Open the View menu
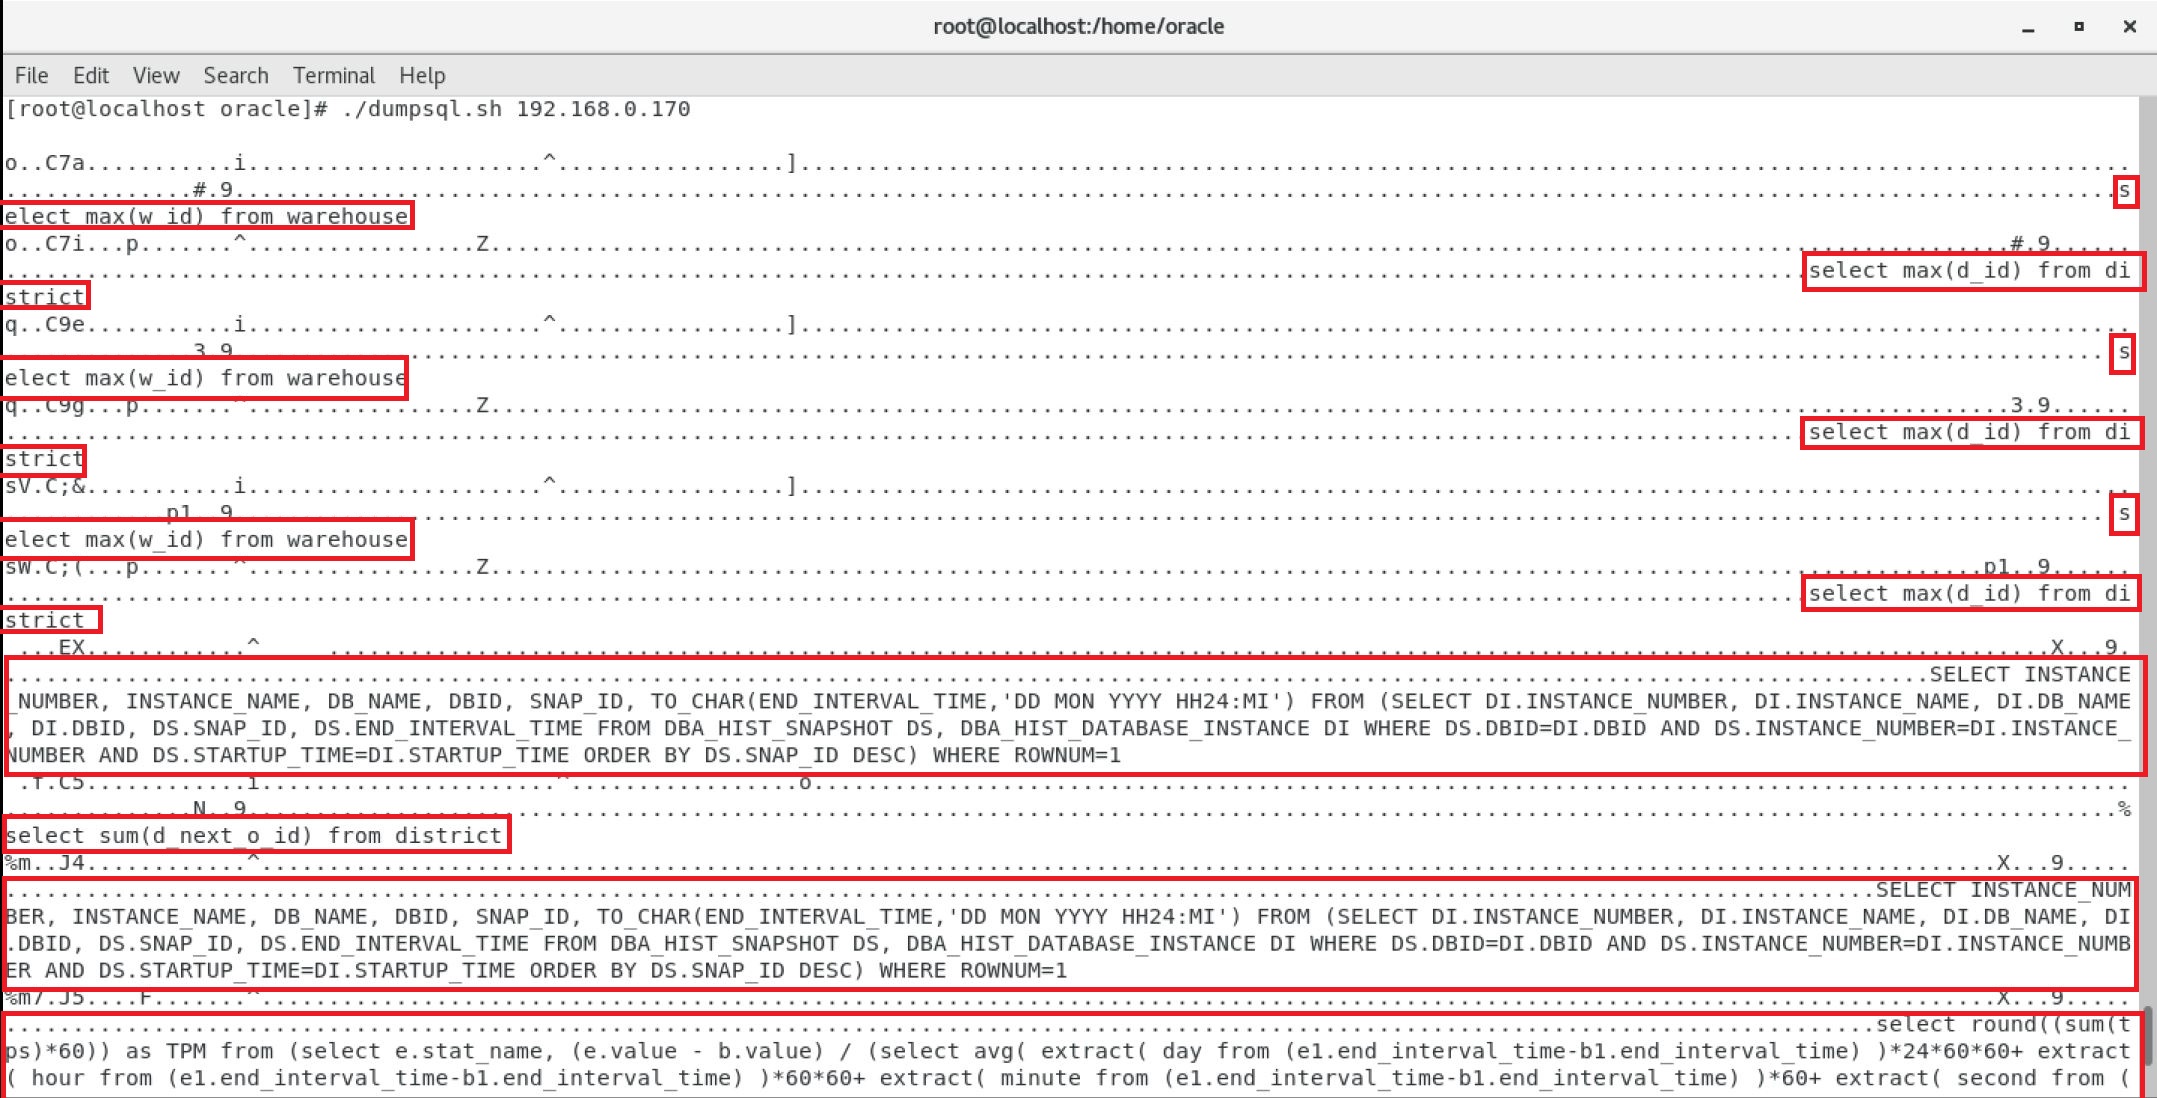 pyautogui.click(x=156, y=76)
